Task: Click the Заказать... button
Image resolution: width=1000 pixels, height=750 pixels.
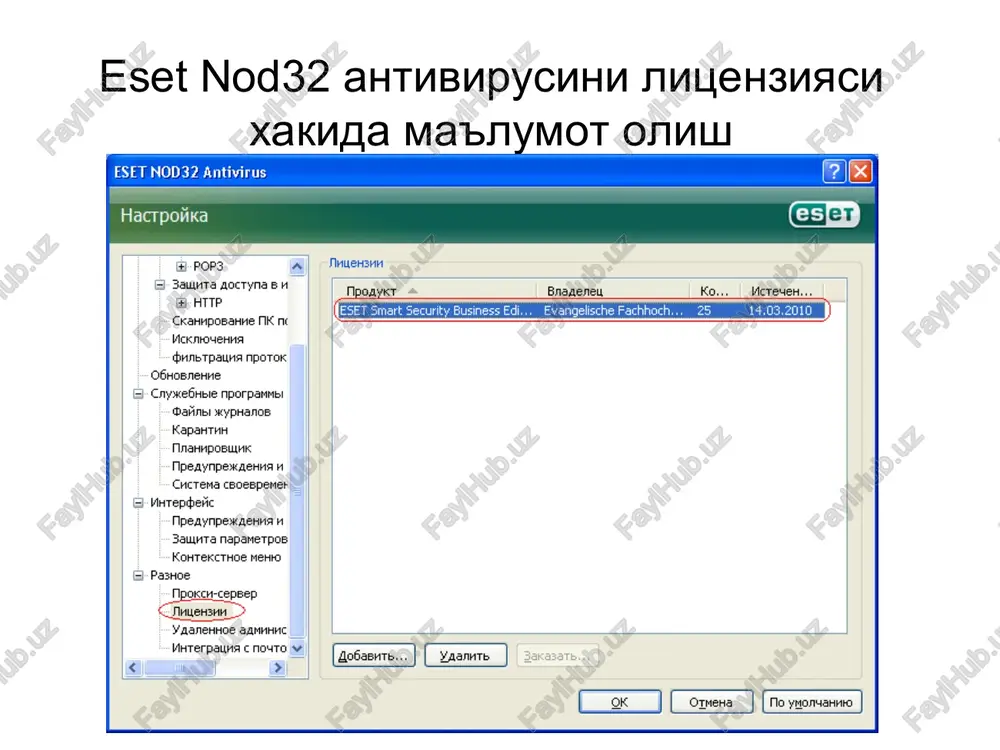Action: click(x=557, y=656)
